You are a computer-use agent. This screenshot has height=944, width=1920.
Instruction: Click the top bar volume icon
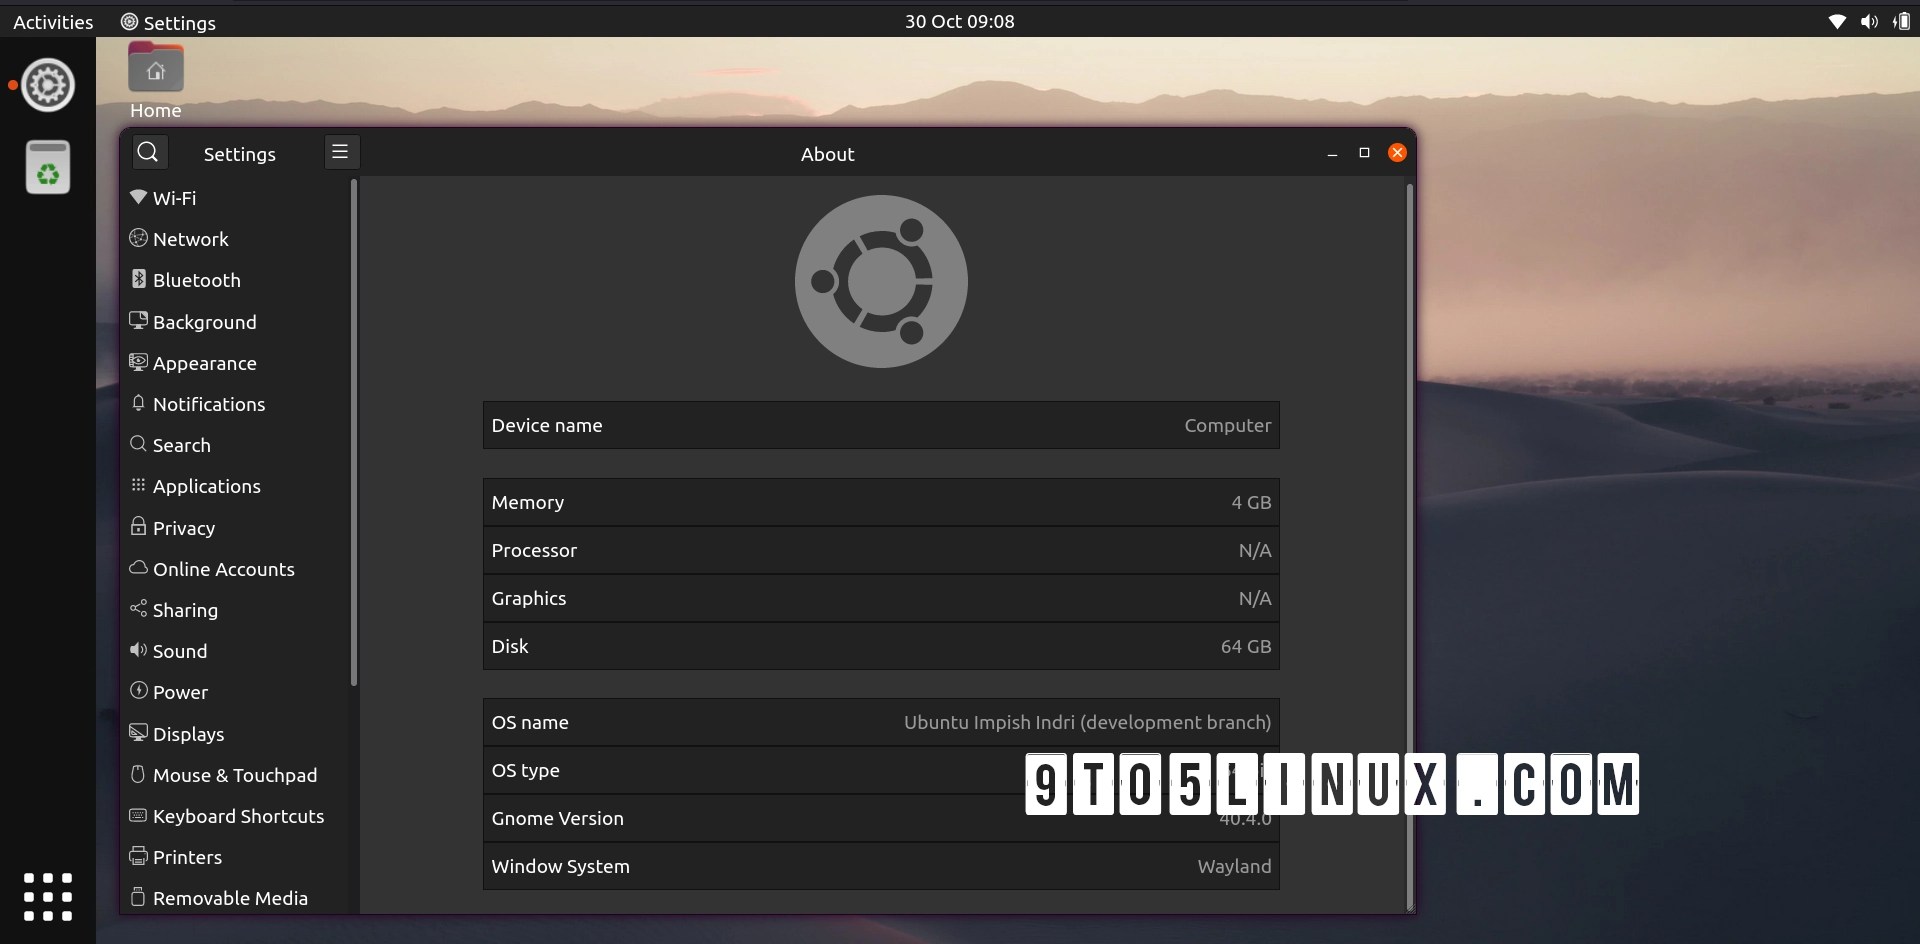(1869, 21)
